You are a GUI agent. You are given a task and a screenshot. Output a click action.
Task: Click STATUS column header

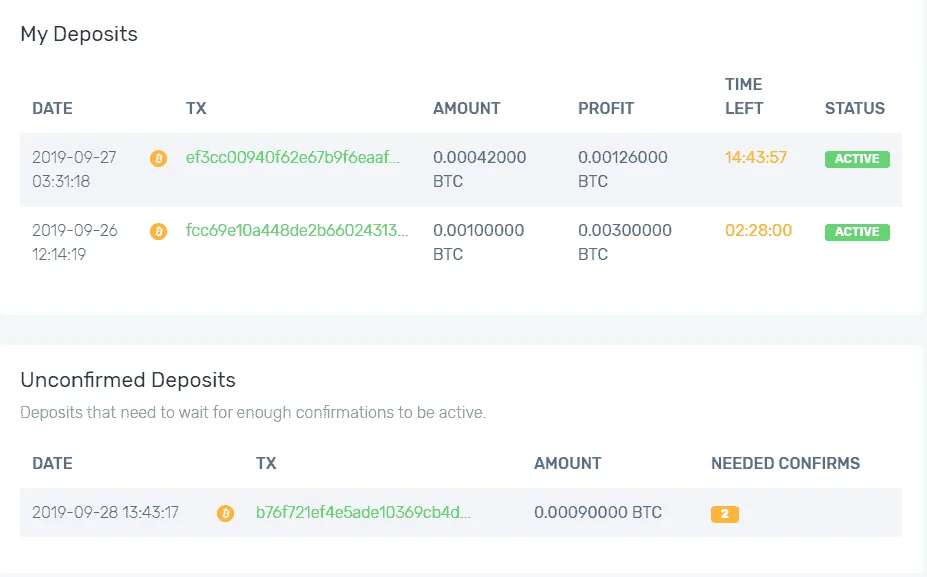pyautogui.click(x=855, y=108)
